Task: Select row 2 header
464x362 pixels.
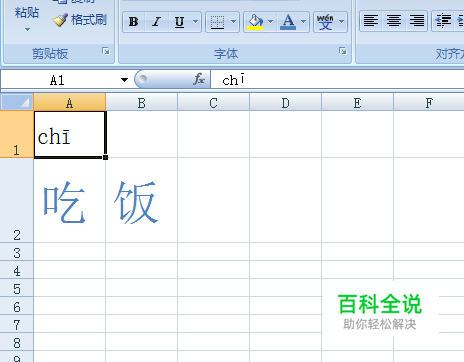Action: click(x=17, y=200)
